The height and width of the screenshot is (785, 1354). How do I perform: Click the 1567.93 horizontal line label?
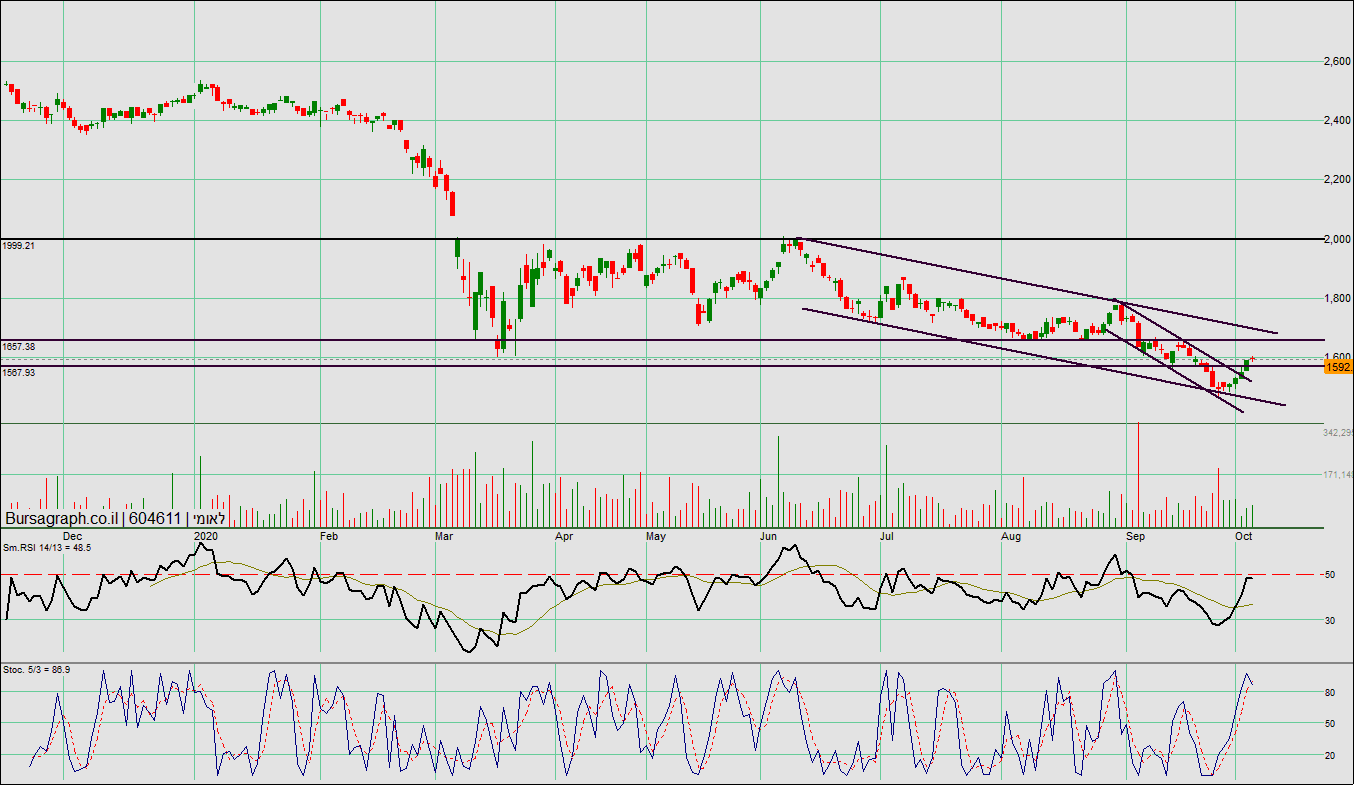coord(19,372)
